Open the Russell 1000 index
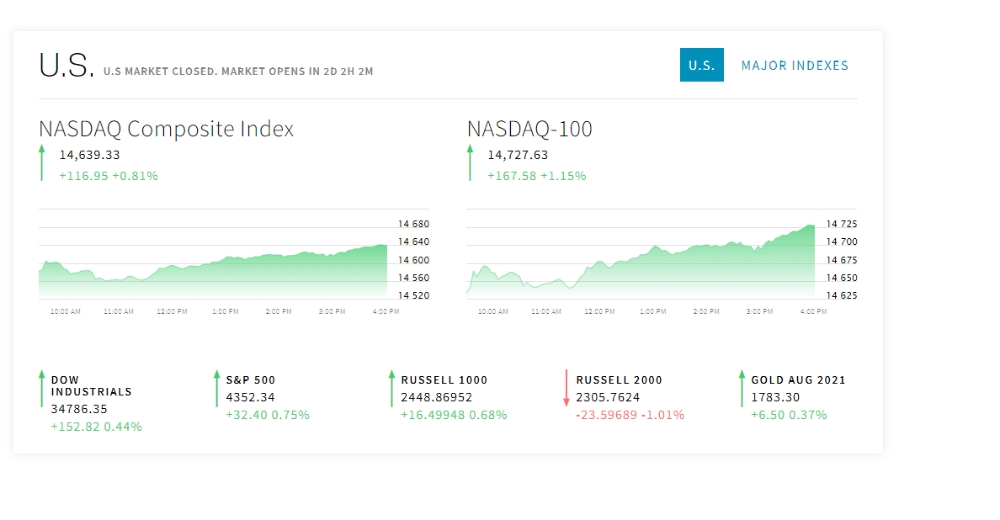 (x=444, y=380)
